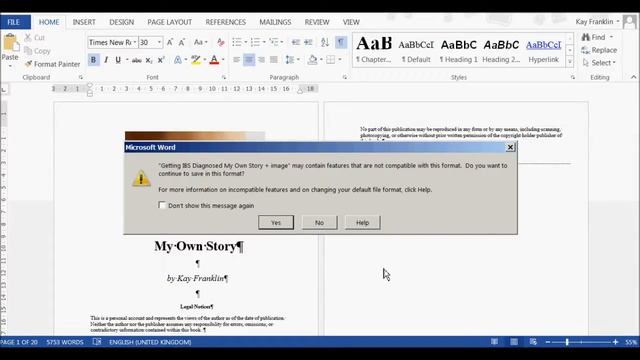The image size is (640, 360).
Task: Adjust the zoom slider handle
Action: click(x=567, y=342)
